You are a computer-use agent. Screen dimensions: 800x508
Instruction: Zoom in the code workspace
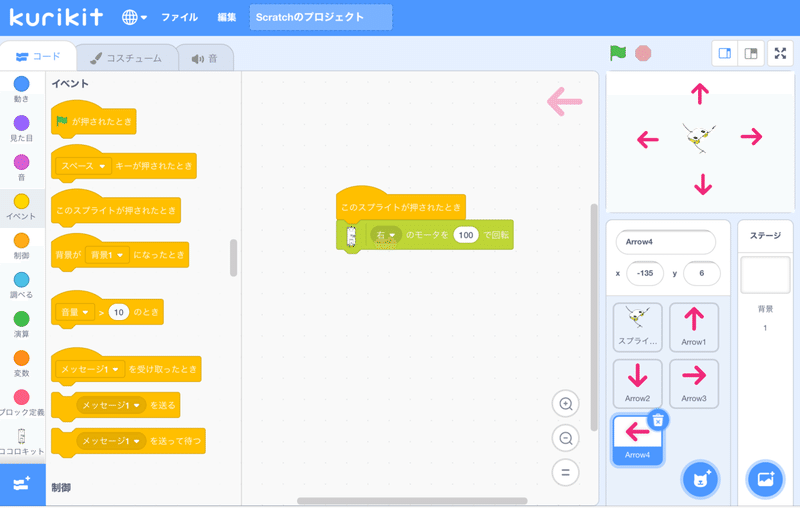click(x=565, y=404)
